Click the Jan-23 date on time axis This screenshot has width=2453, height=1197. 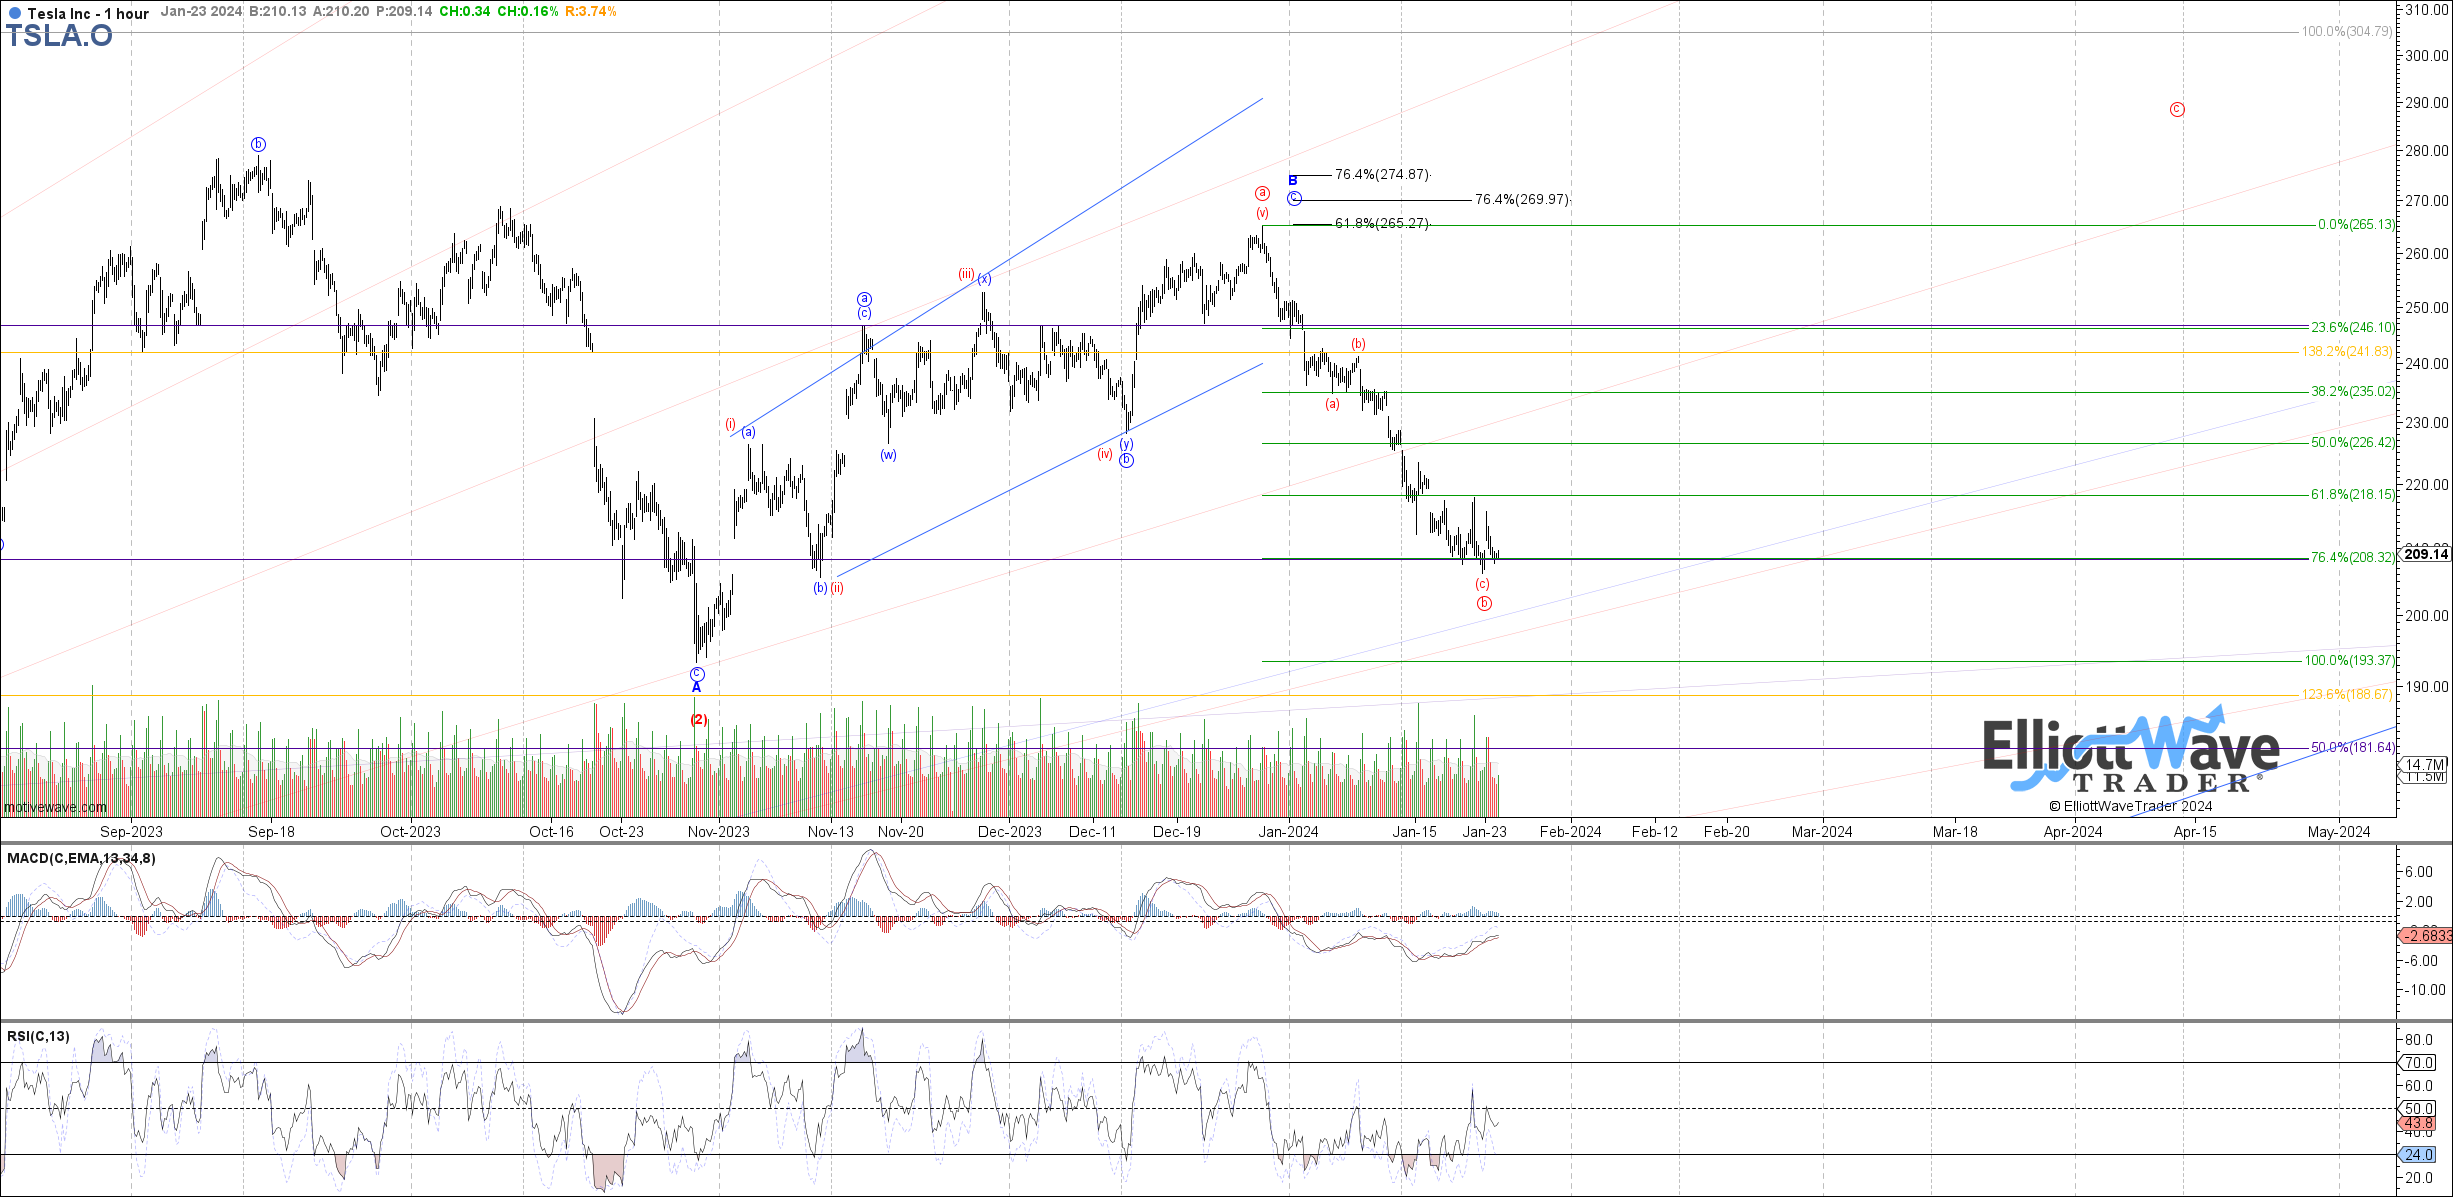click(1485, 832)
